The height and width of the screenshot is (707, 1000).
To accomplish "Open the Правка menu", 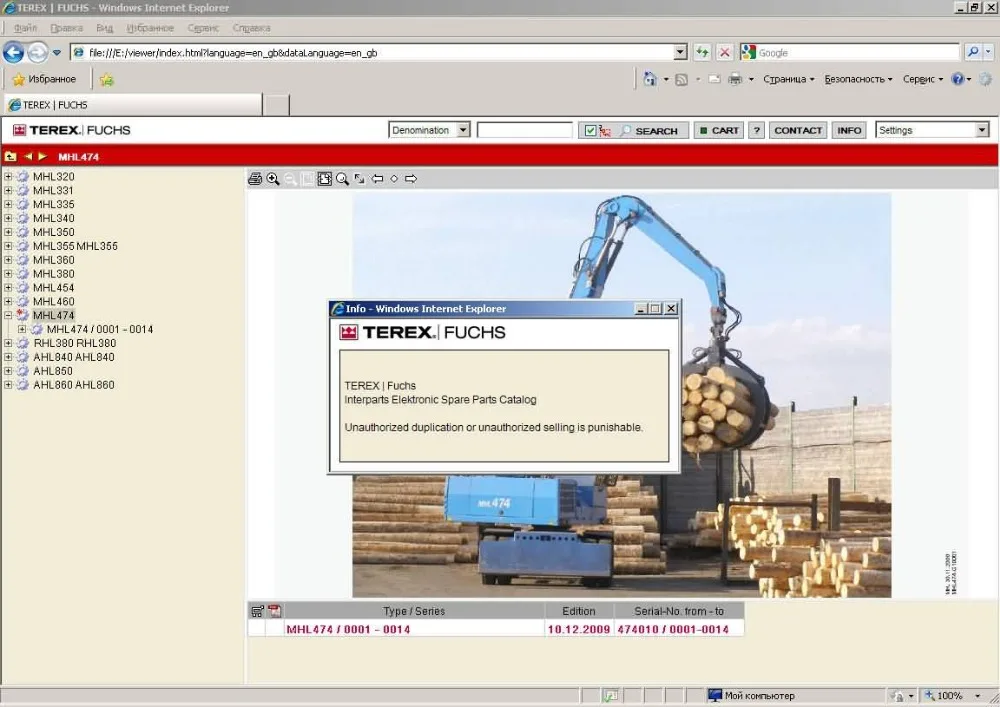I will pos(66,28).
